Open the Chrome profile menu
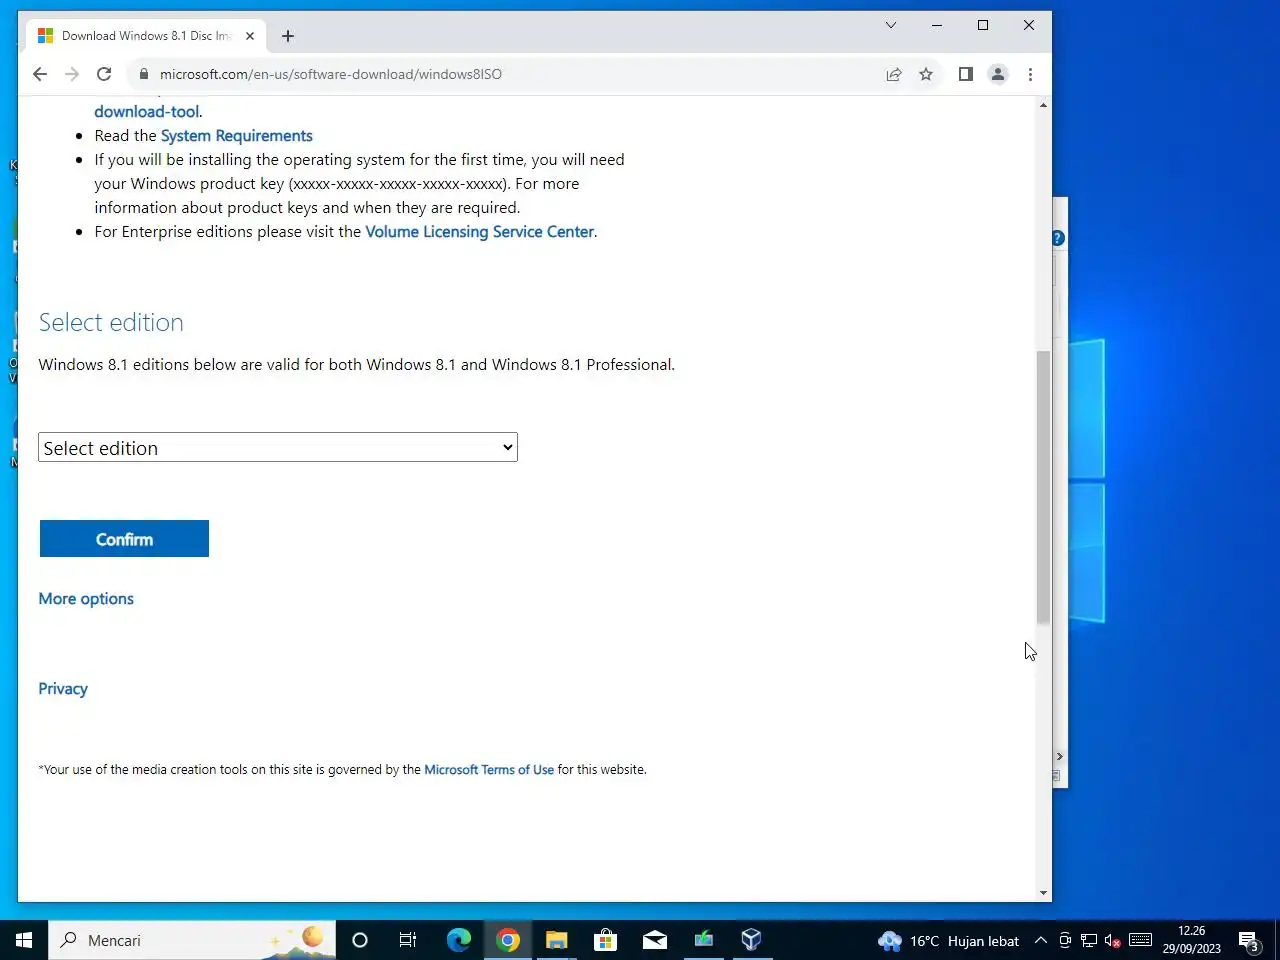Image resolution: width=1280 pixels, height=960 pixels. point(998,74)
